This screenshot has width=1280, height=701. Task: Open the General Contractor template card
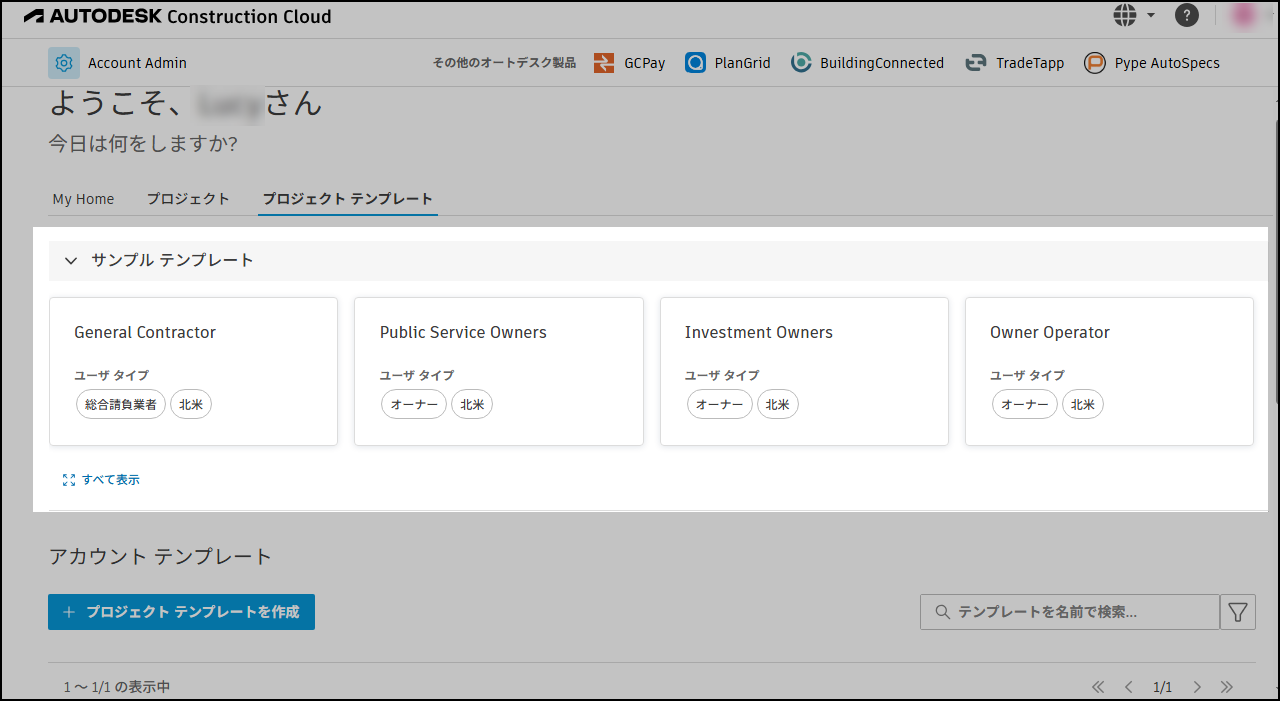pyautogui.click(x=193, y=371)
